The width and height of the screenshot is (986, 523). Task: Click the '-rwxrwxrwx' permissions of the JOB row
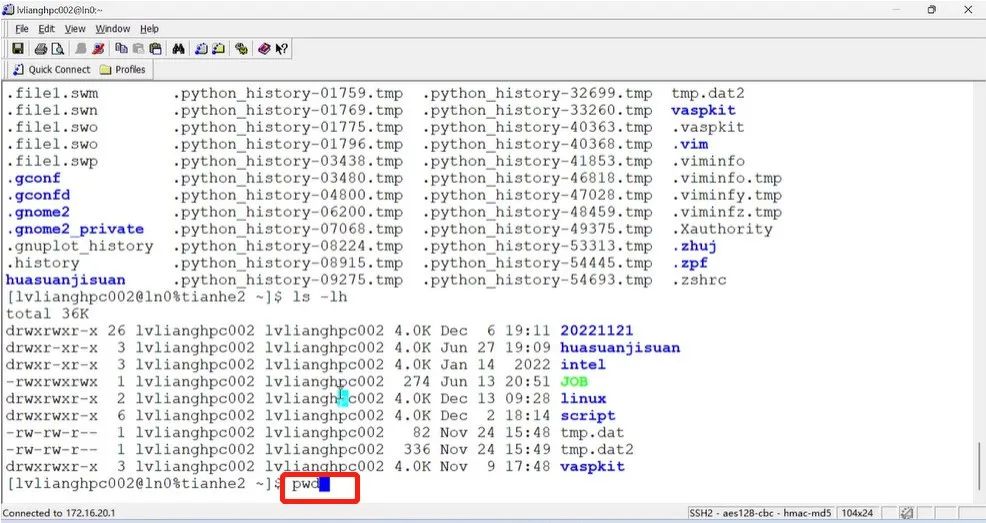click(52, 382)
